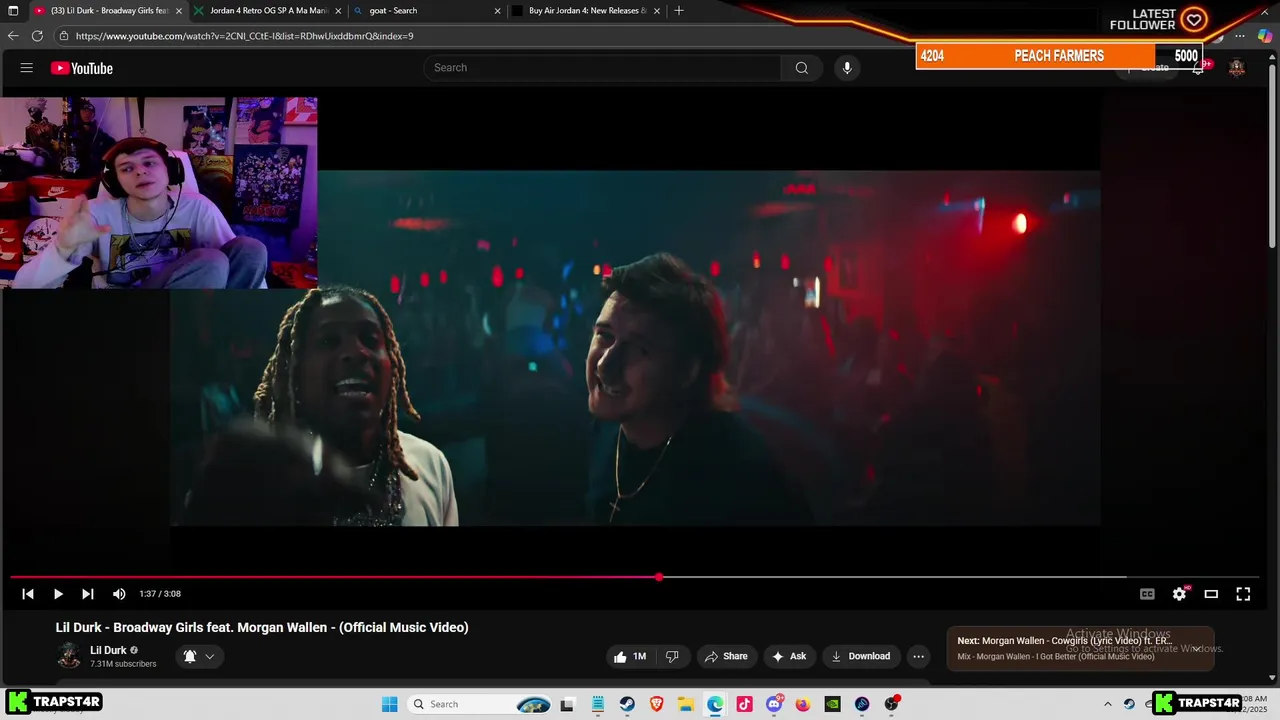
Task: Open the YouTube account avatar menu
Action: pos(1237,68)
